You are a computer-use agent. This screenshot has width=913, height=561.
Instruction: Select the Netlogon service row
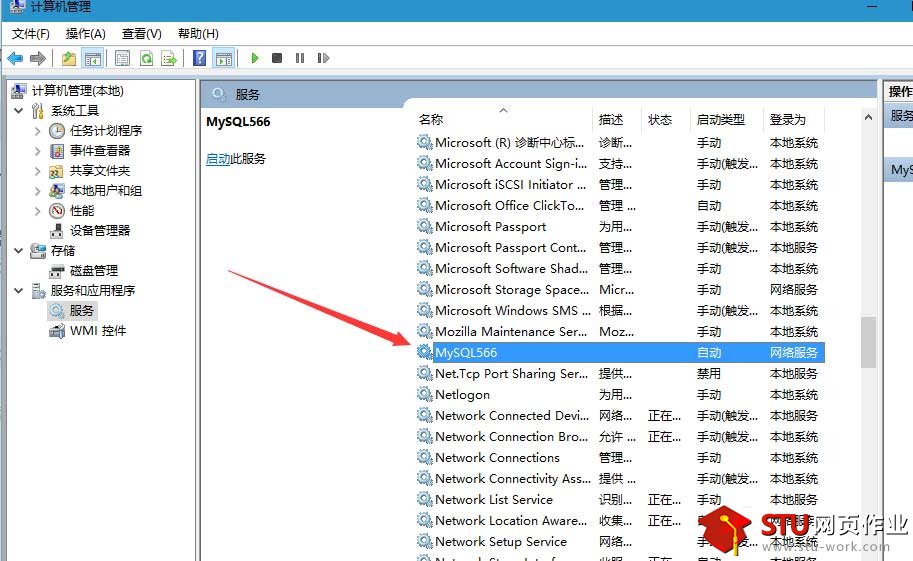point(462,394)
